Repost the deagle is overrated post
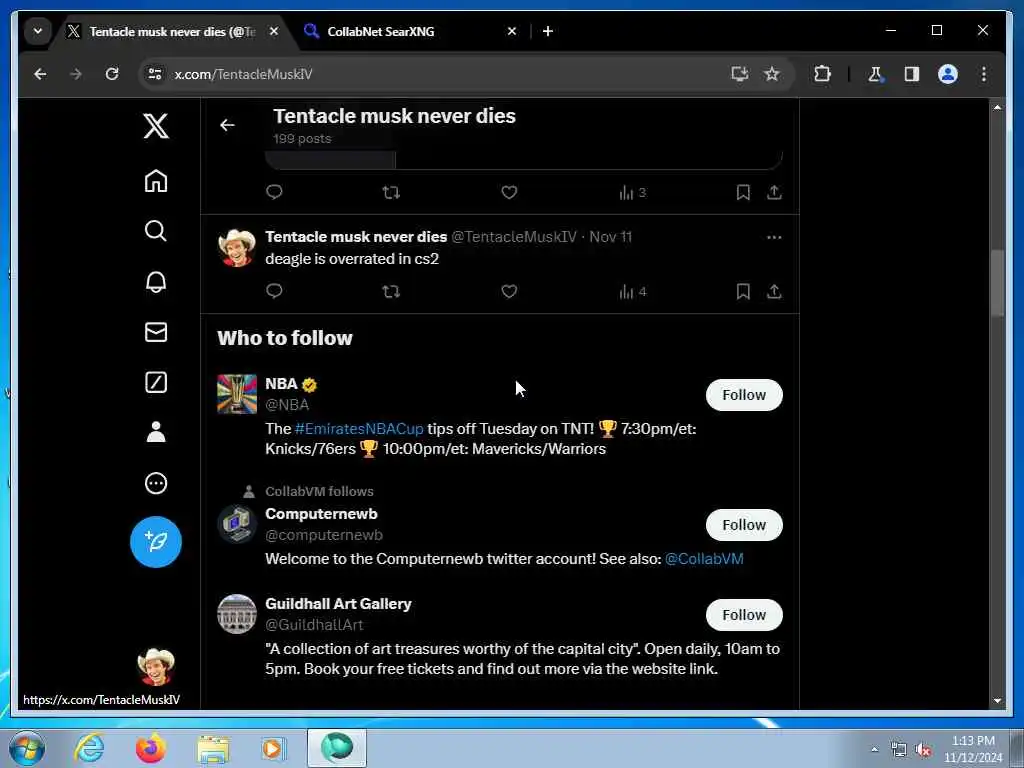This screenshot has height=768, width=1024. pos(391,291)
